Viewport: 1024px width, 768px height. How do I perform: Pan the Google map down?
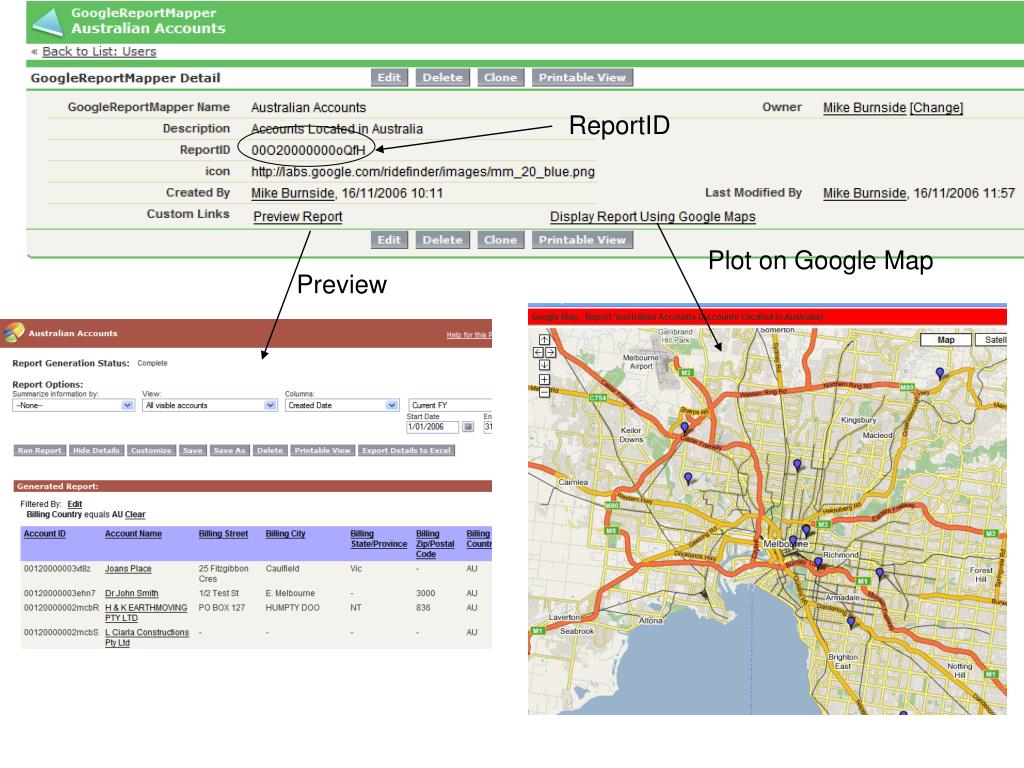tap(544, 365)
